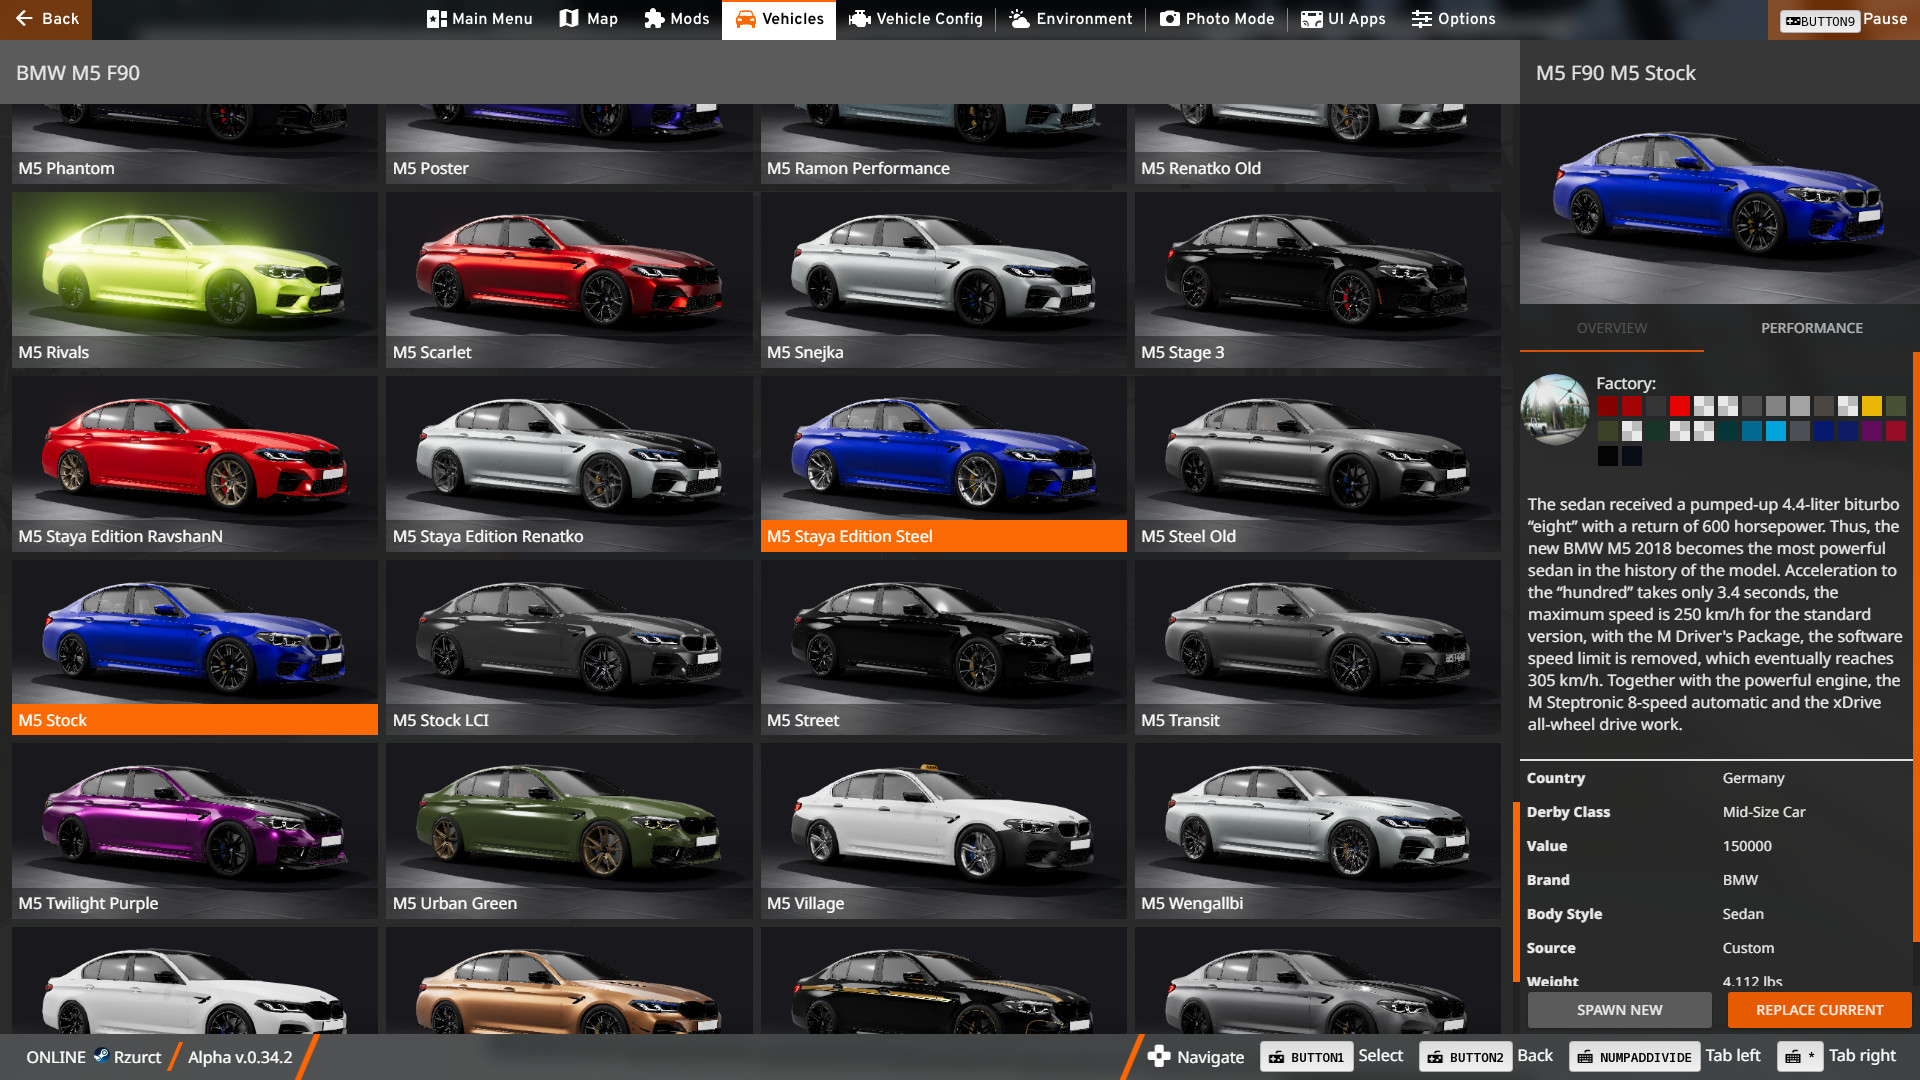This screenshot has width=1920, height=1080.
Task: Select the M5 Snejka car
Action: point(943,279)
